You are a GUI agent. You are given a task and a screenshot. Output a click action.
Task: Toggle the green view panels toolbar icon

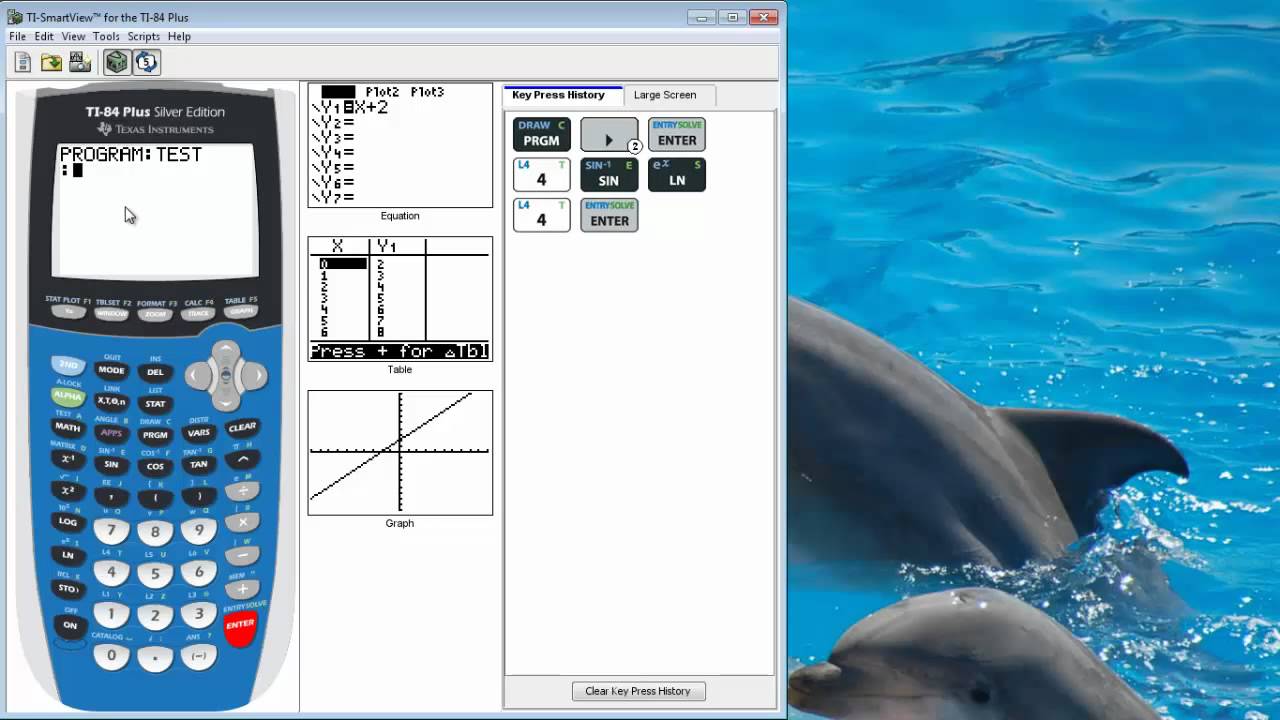[x=117, y=63]
